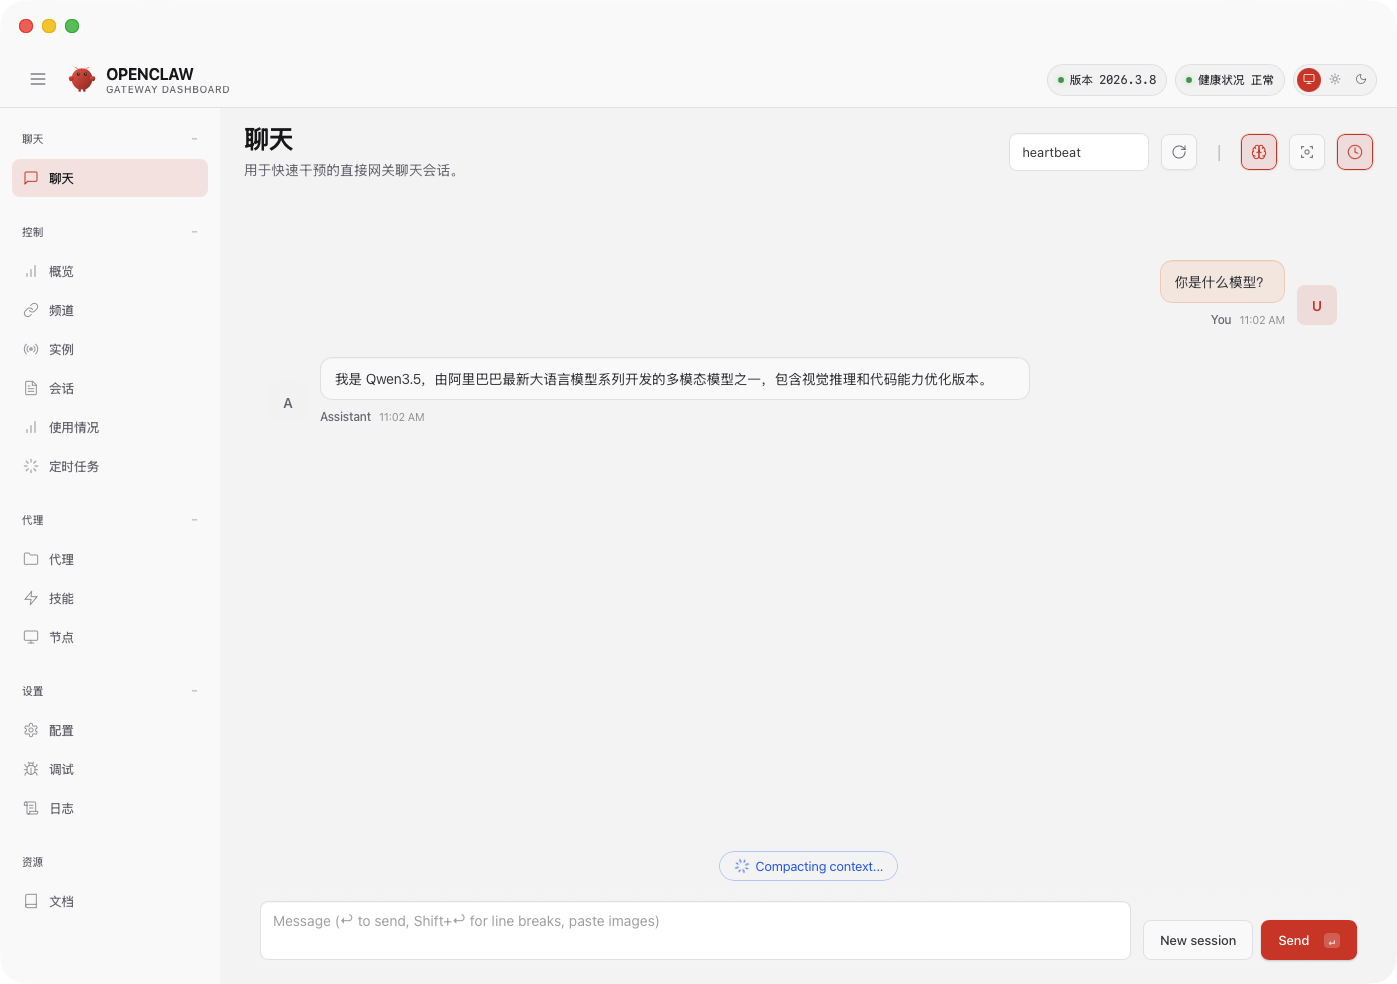Open the heartbeat session selector
The height and width of the screenshot is (984, 1397).
1078,152
